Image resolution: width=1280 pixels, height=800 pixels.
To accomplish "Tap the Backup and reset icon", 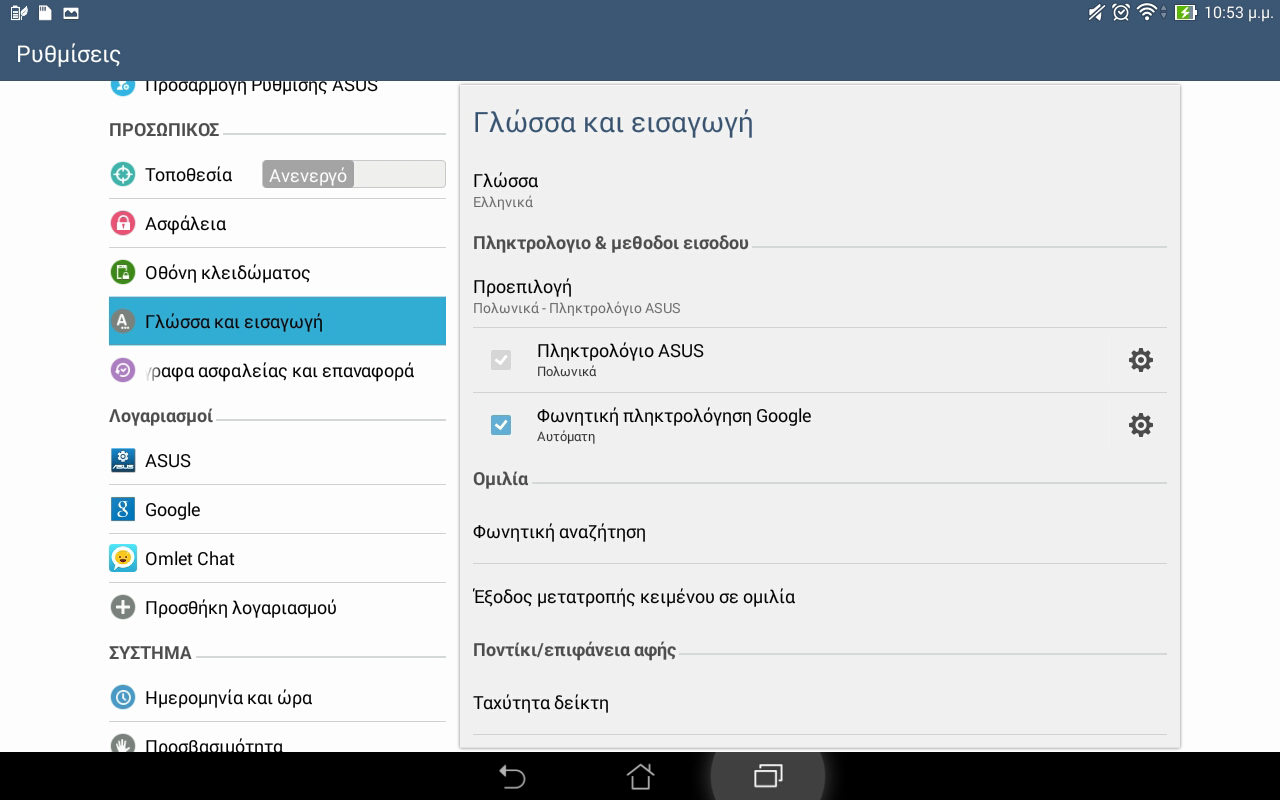I will pyautogui.click(x=122, y=370).
